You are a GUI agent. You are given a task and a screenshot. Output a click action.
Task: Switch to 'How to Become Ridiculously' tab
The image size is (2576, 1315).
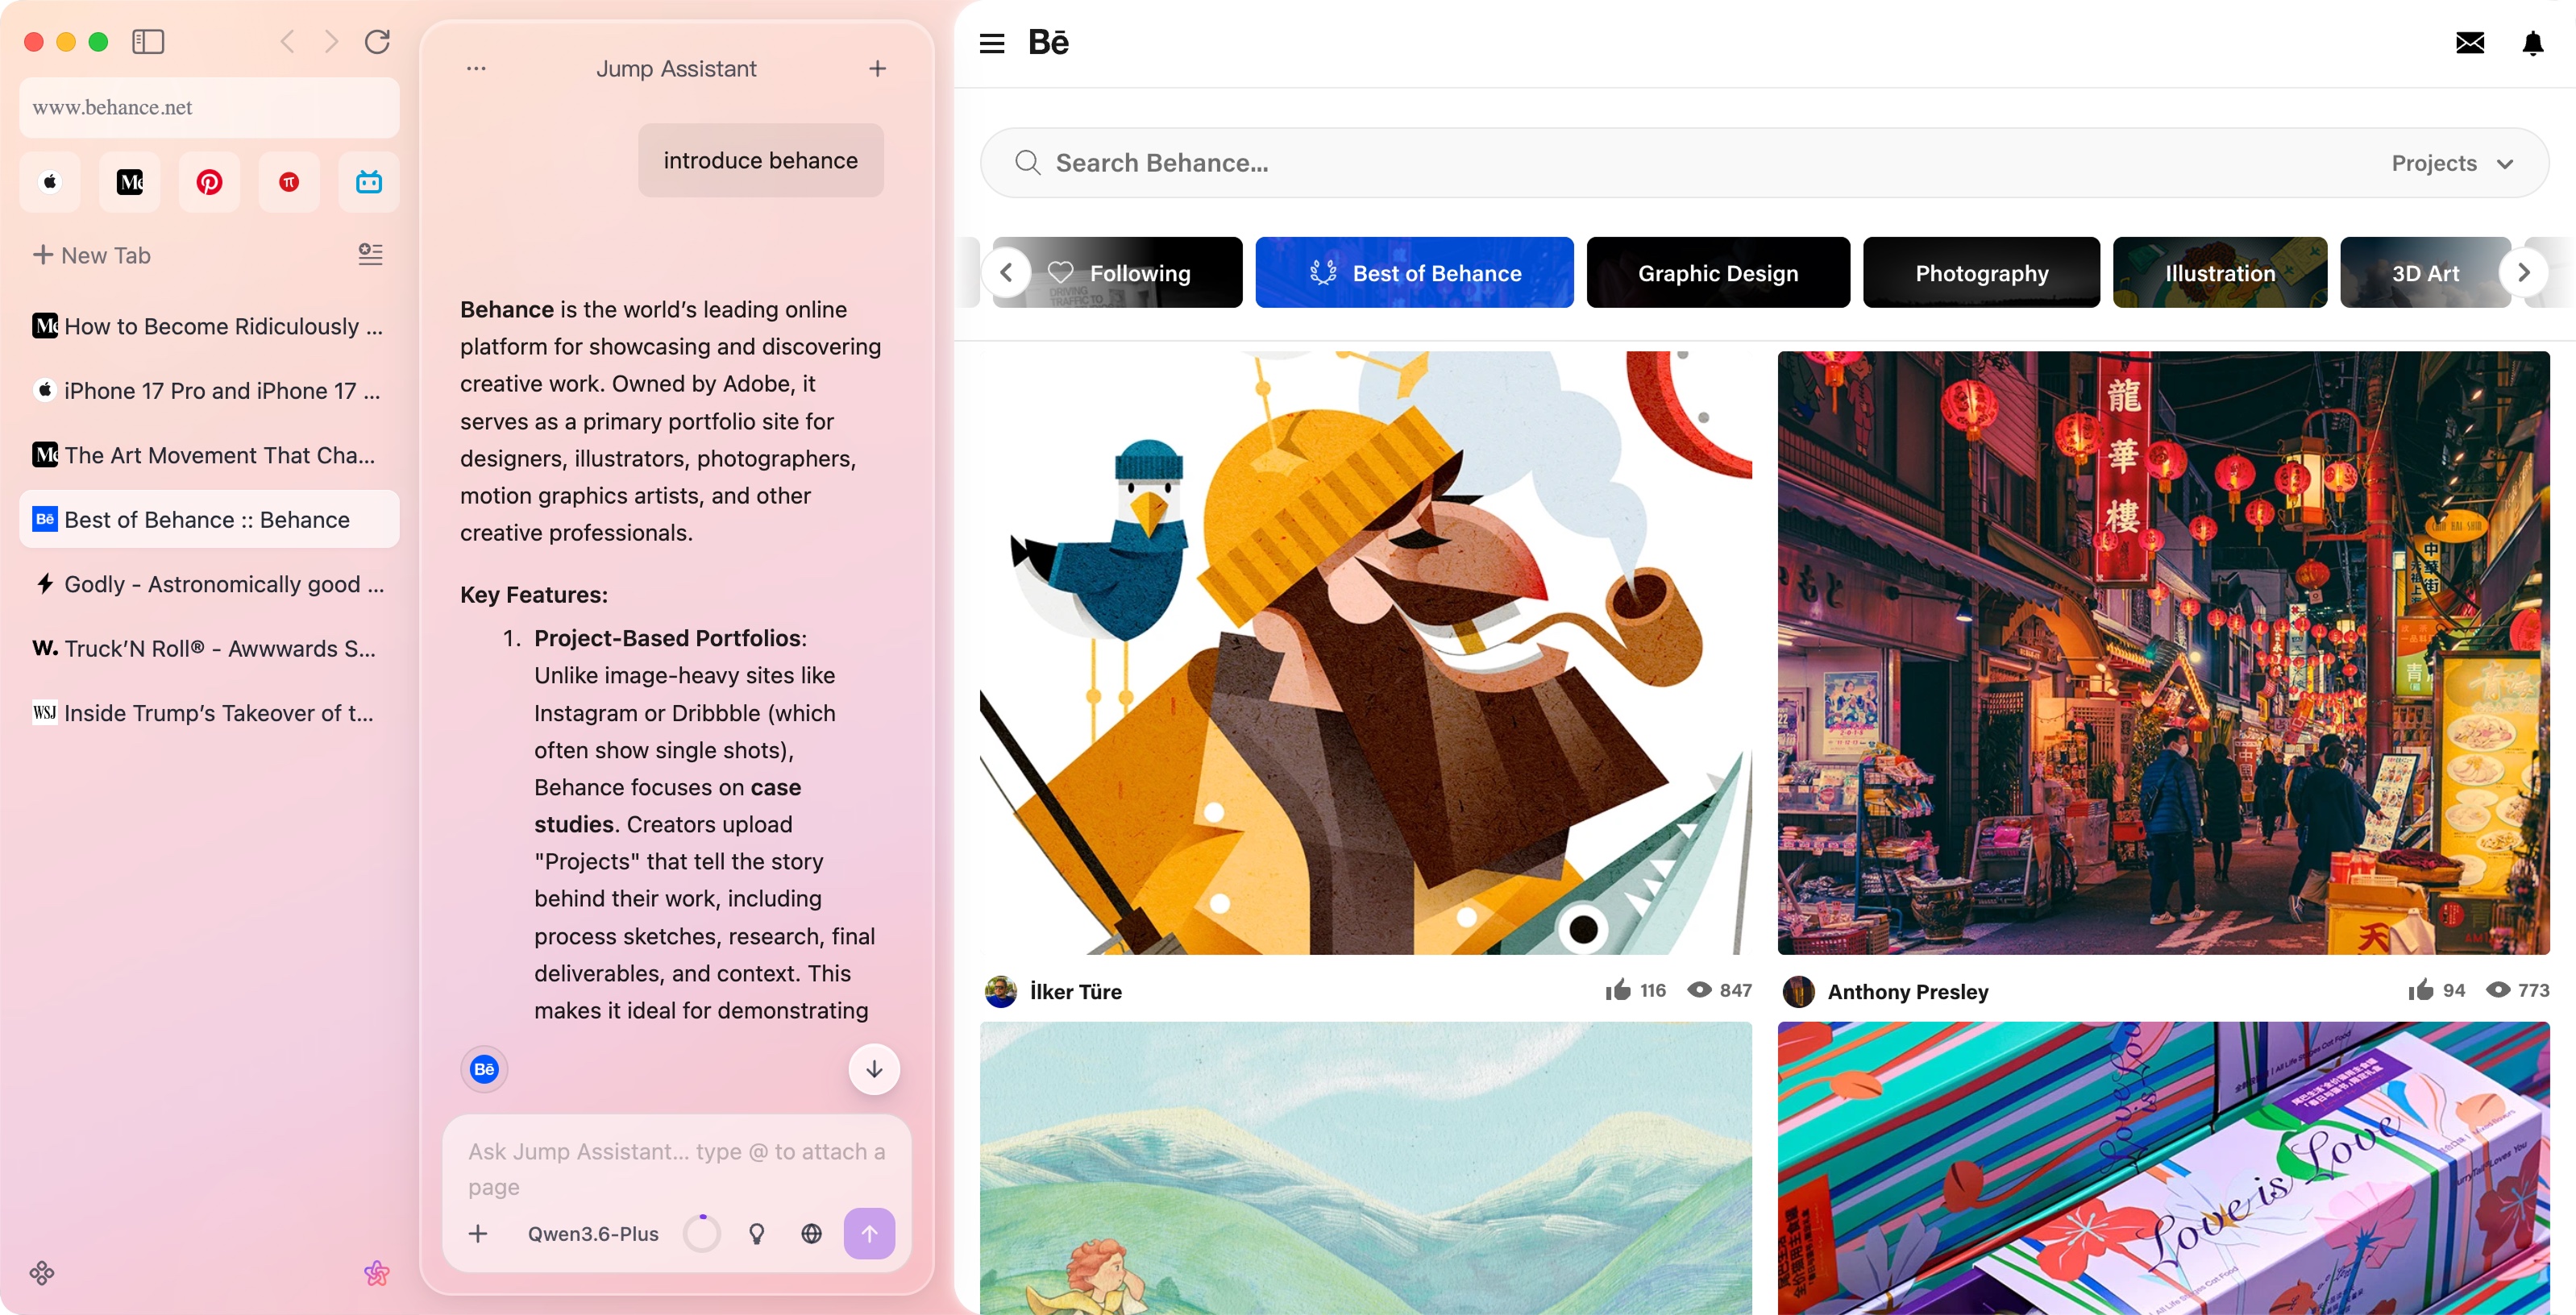click(x=209, y=326)
